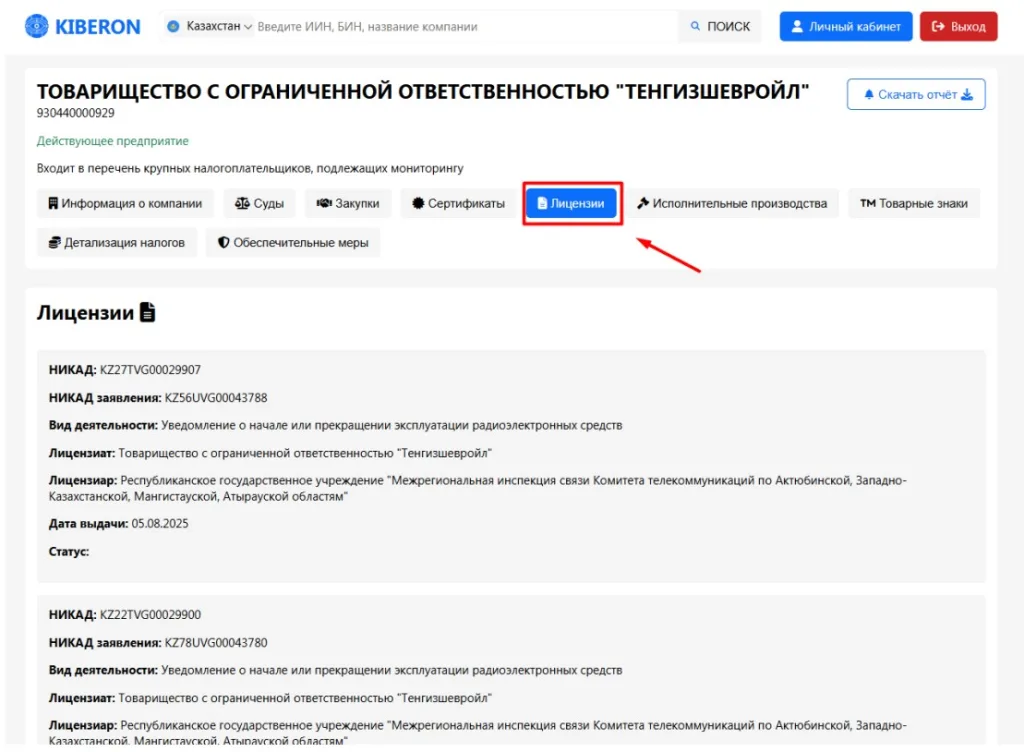Select the Лицензии tab
1024x752 pixels.
click(571, 203)
